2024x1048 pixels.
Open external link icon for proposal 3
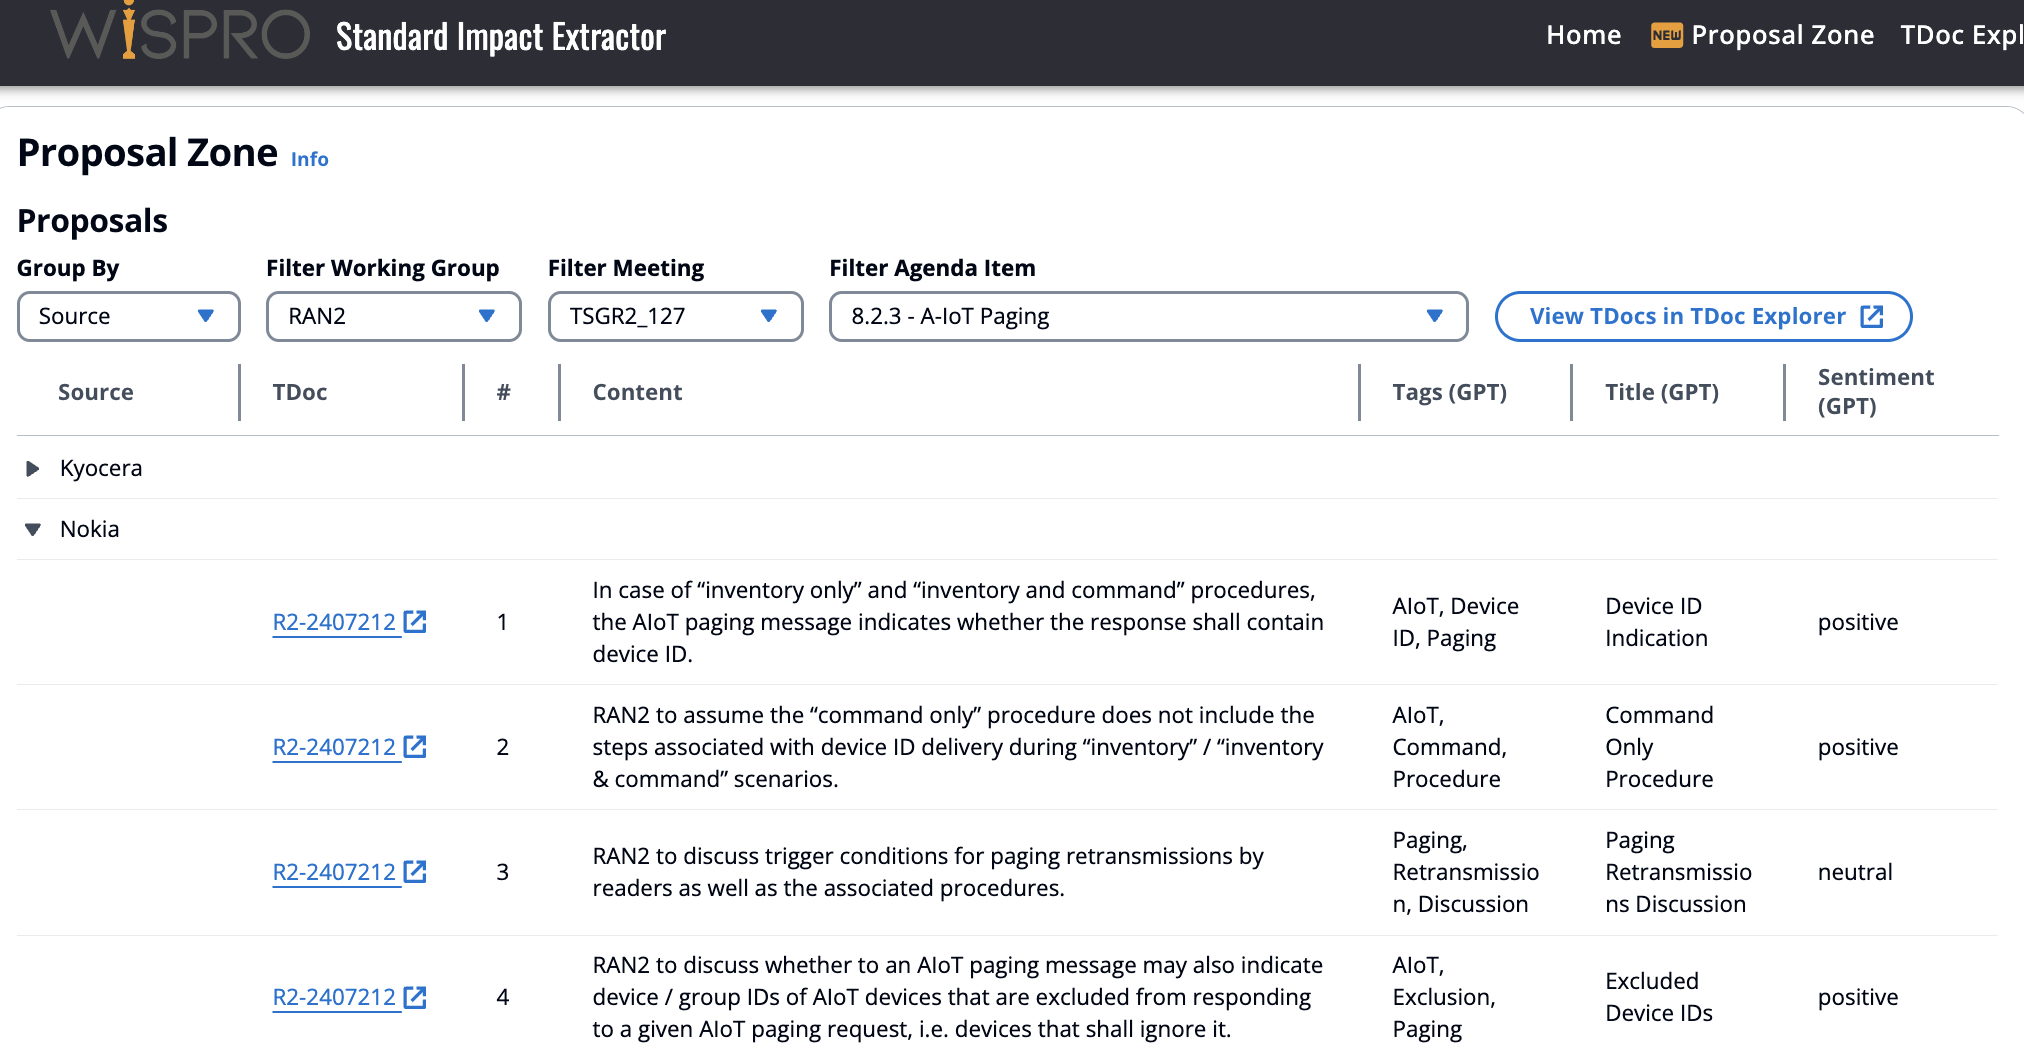pos(415,872)
